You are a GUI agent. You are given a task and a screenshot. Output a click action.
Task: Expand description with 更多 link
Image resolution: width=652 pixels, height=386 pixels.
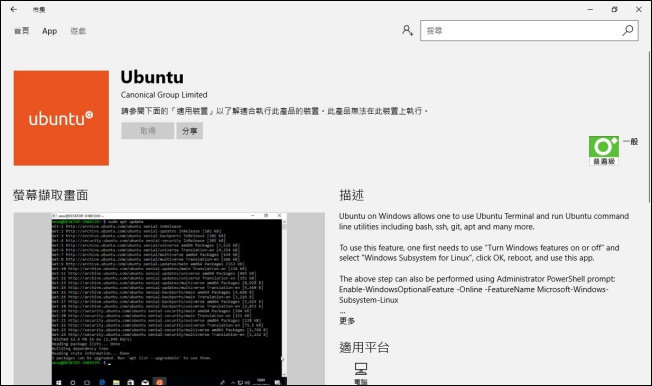point(347,321)
